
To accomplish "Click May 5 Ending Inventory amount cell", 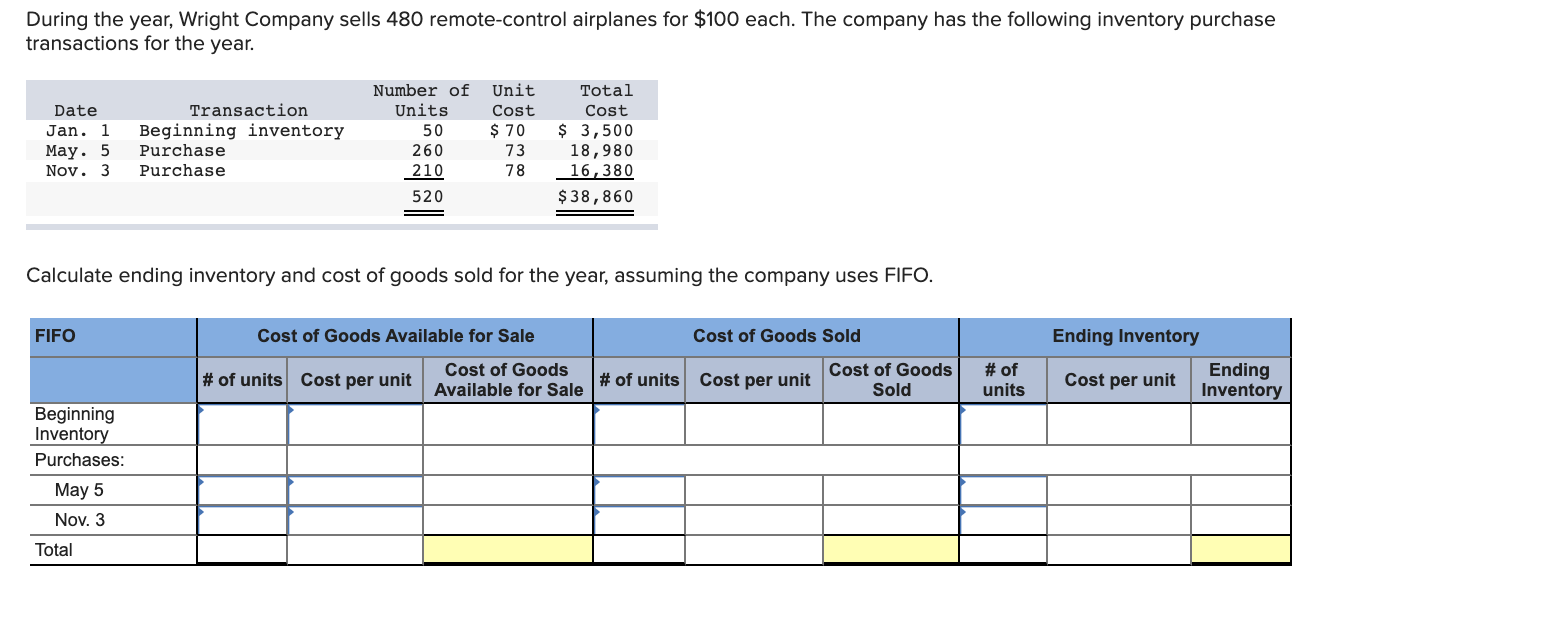I will pos(1240,490).
